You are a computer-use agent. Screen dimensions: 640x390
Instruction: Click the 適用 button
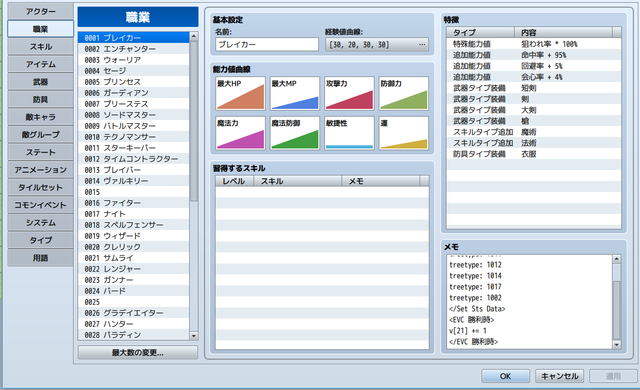[x=613, y=376]
